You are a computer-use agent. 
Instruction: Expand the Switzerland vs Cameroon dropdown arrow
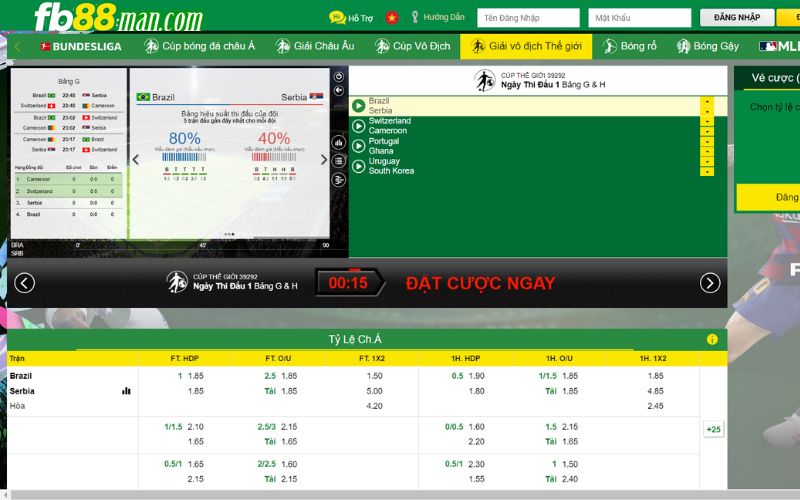pyautogui.click(x=707, y=121)
